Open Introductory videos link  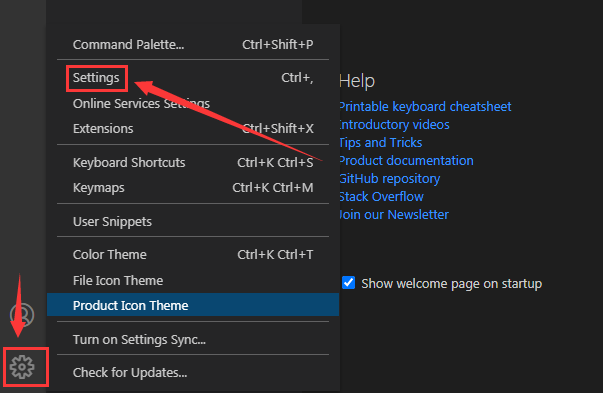[x=394, y=125]
